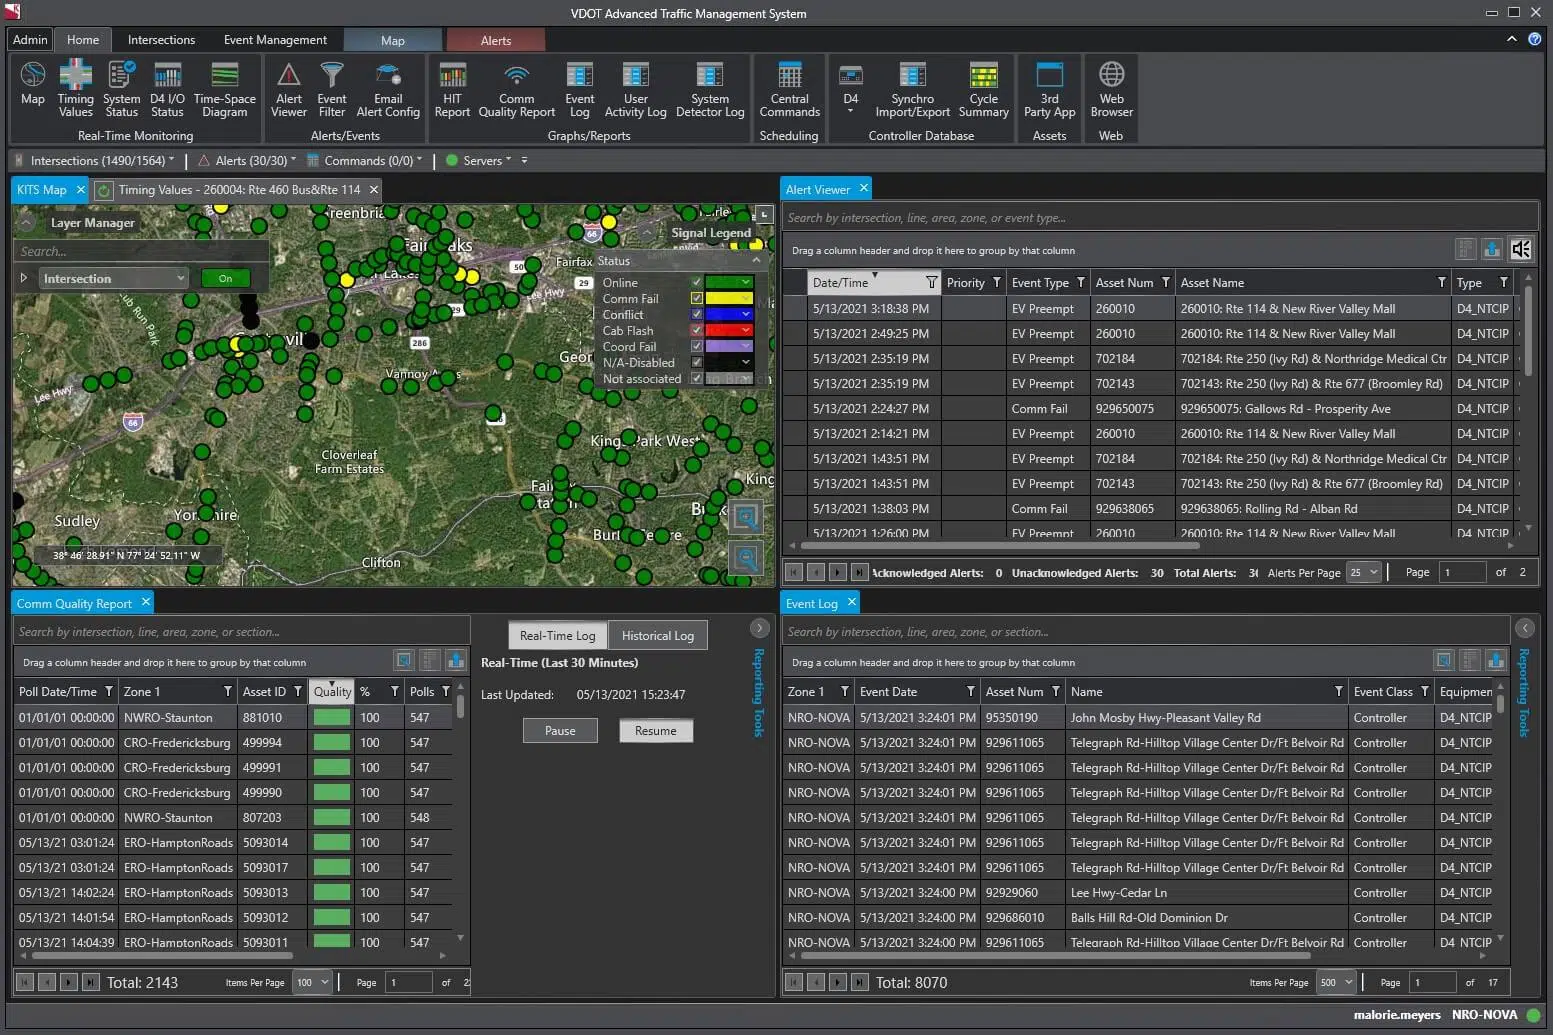The height and width of the screenshot is (1035, 1553).
Task: Click the Resume button
Action: click(655, 731)
